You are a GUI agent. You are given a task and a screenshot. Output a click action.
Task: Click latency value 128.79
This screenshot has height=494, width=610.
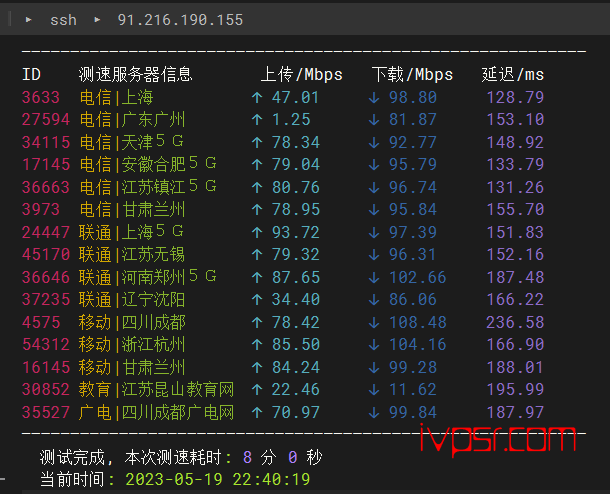pyautogui.click(x=515, y=97)
